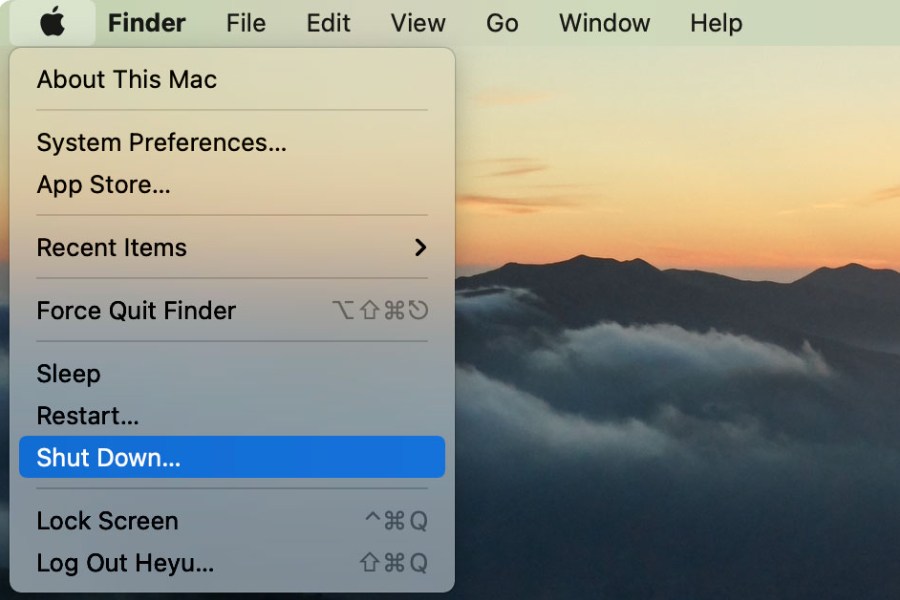The width and height of the screenshot is (900, 600).
Task: Open the View menu
Action: (x=418, y=23)
